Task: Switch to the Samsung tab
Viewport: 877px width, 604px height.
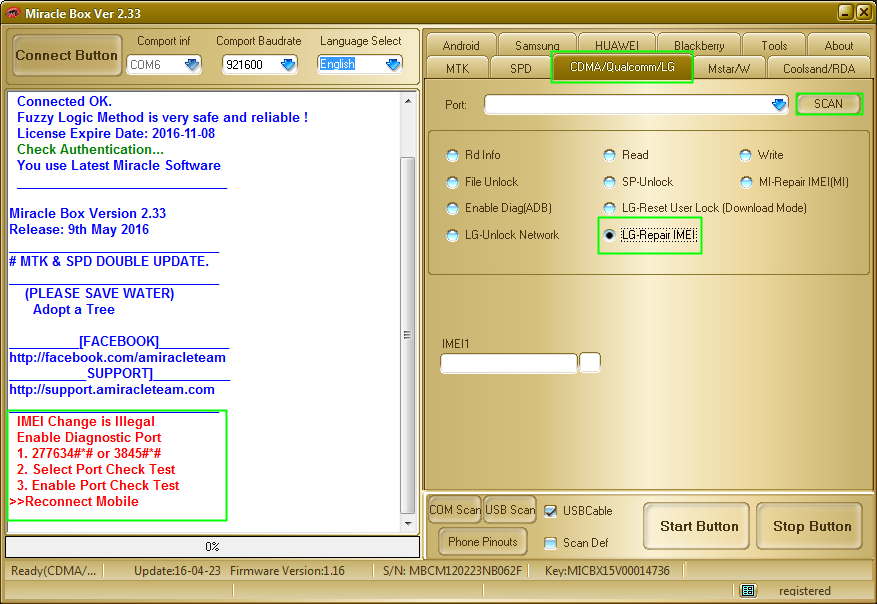Action: point(537,45)
